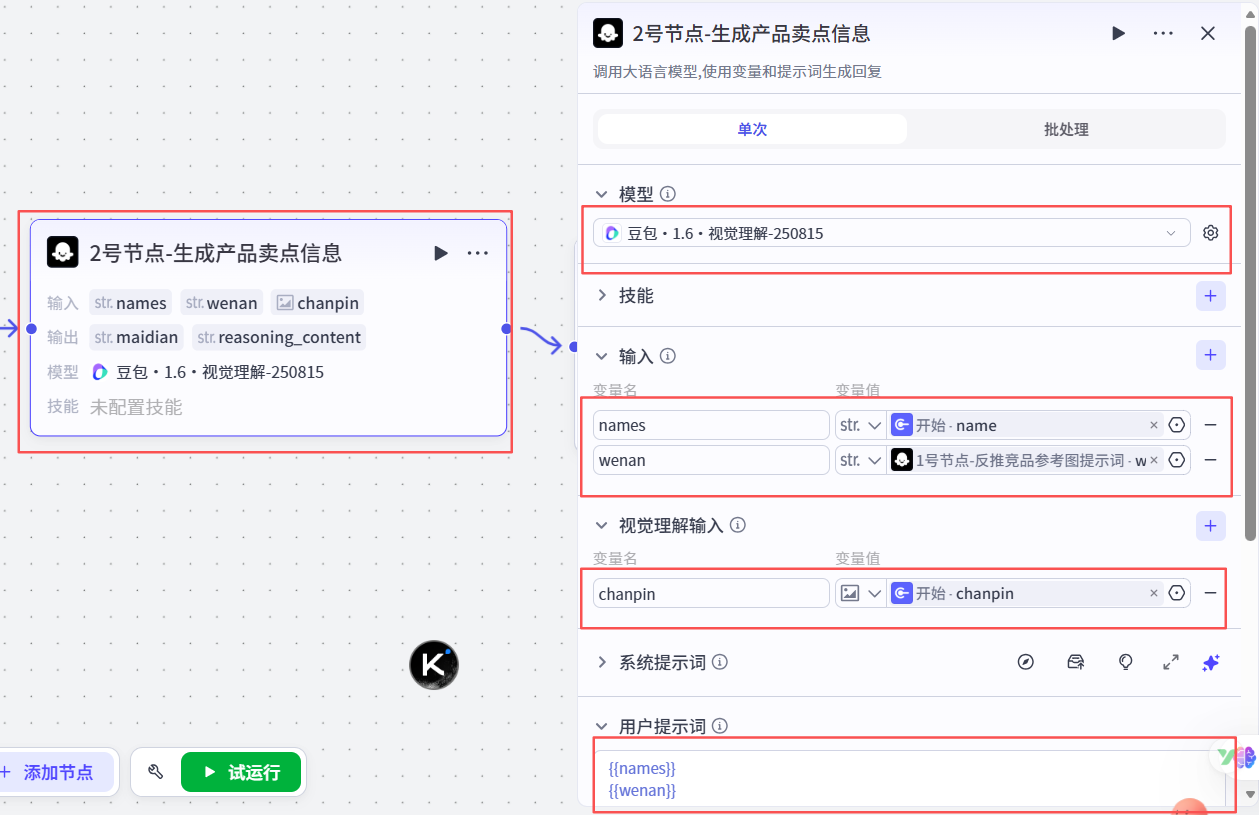Viewport: 1259px width, 815px height.
Task: Expand system prompt with the diagonal arrows icon
Action: (1170, 662)
